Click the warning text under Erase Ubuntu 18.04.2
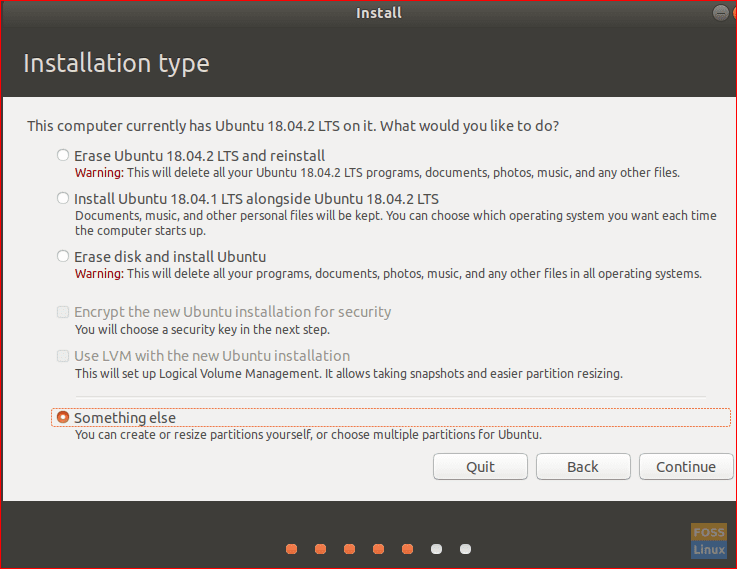This screenshot has height=569, width=737. point(377,173)
